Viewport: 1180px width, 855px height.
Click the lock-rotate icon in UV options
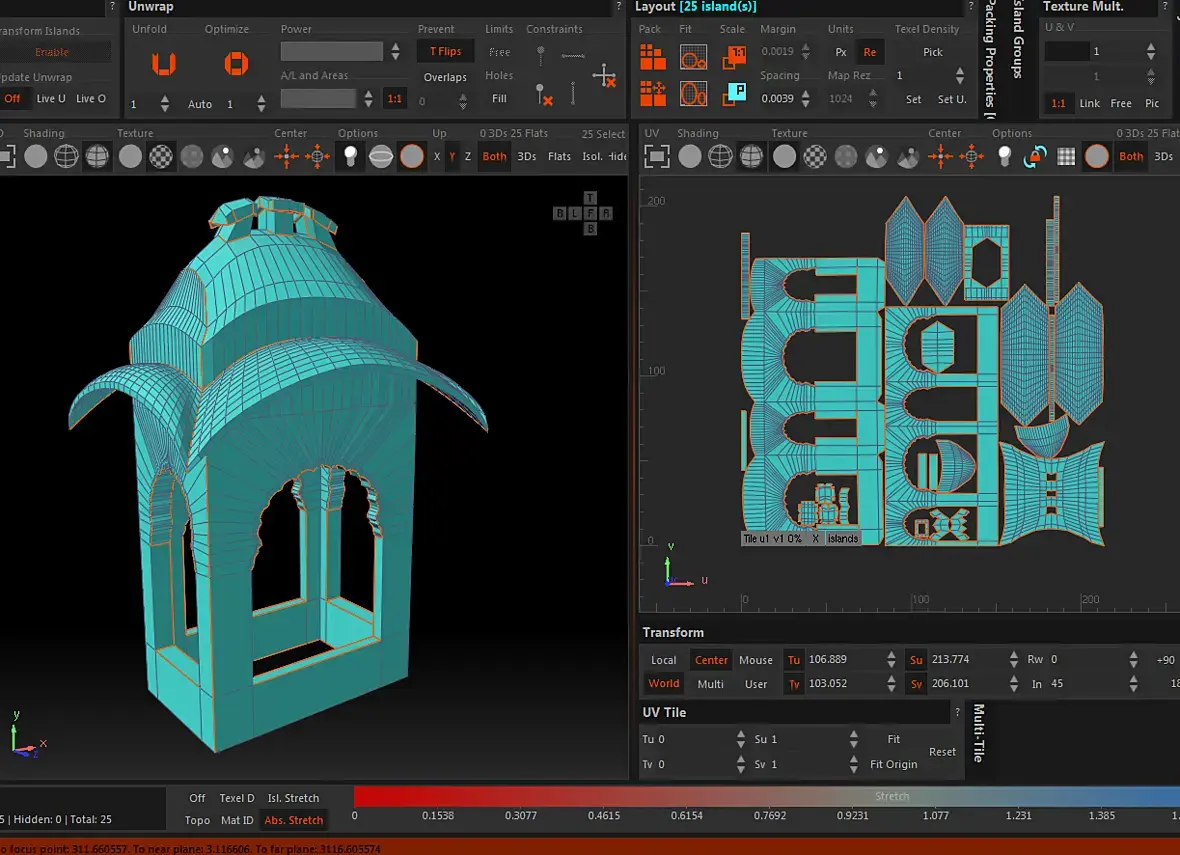coord(1036,156)
